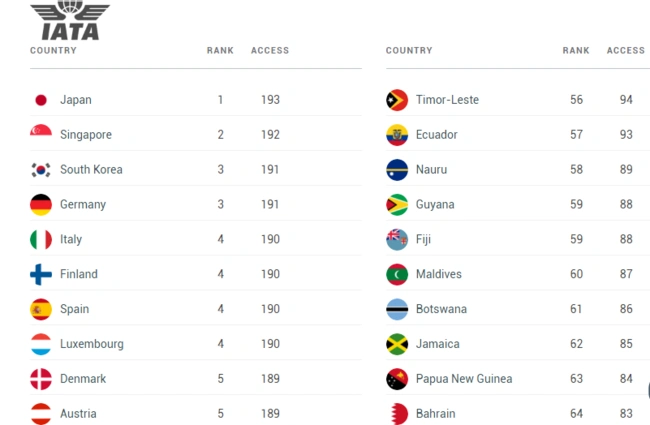The image size is (650, 425).
Task: Open the Bahrain country row
Action: [435, 414]
